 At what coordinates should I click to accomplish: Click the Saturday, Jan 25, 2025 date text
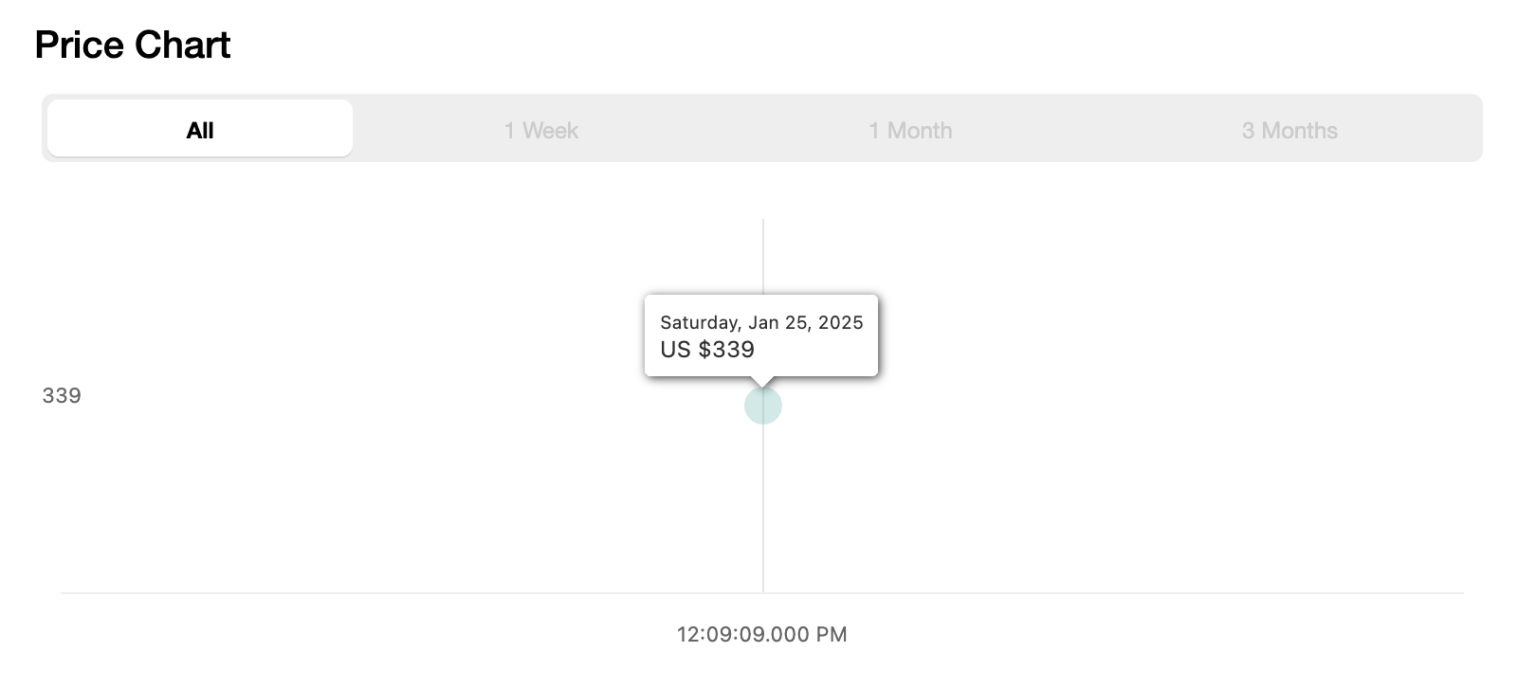[x=761, y=323]
